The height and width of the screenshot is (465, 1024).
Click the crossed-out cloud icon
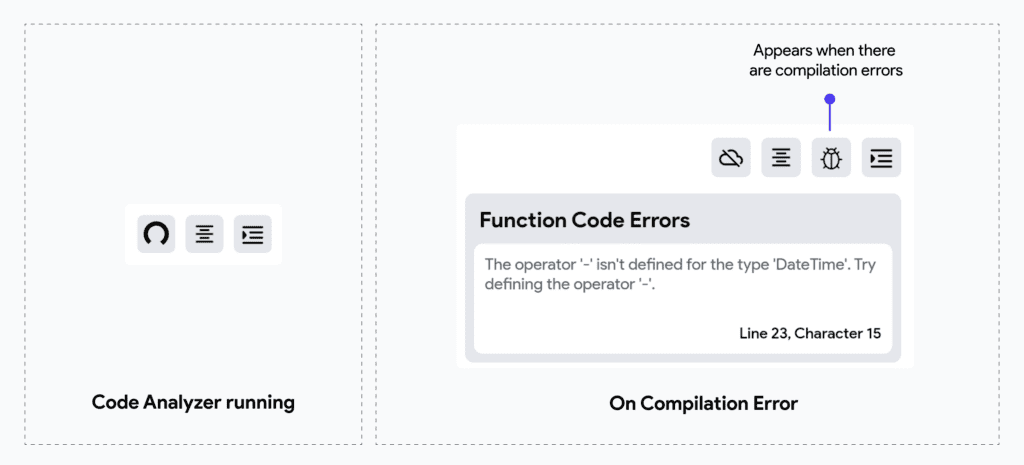(731, 158)
